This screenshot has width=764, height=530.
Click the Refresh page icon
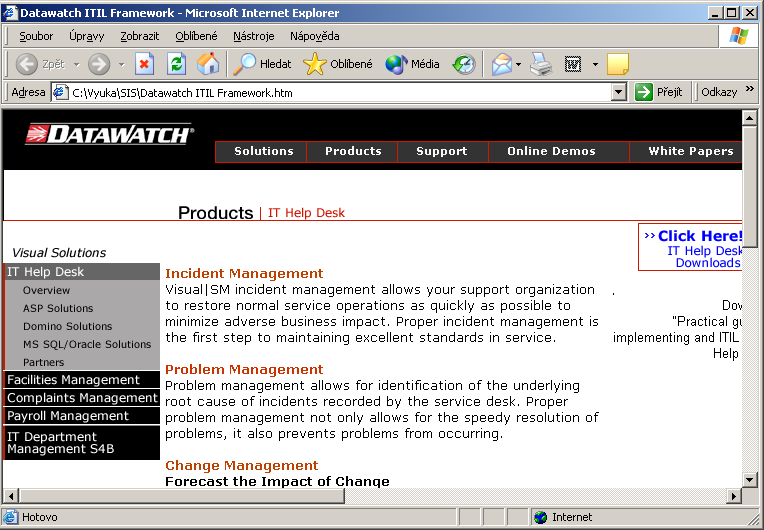tap(176, 64)
